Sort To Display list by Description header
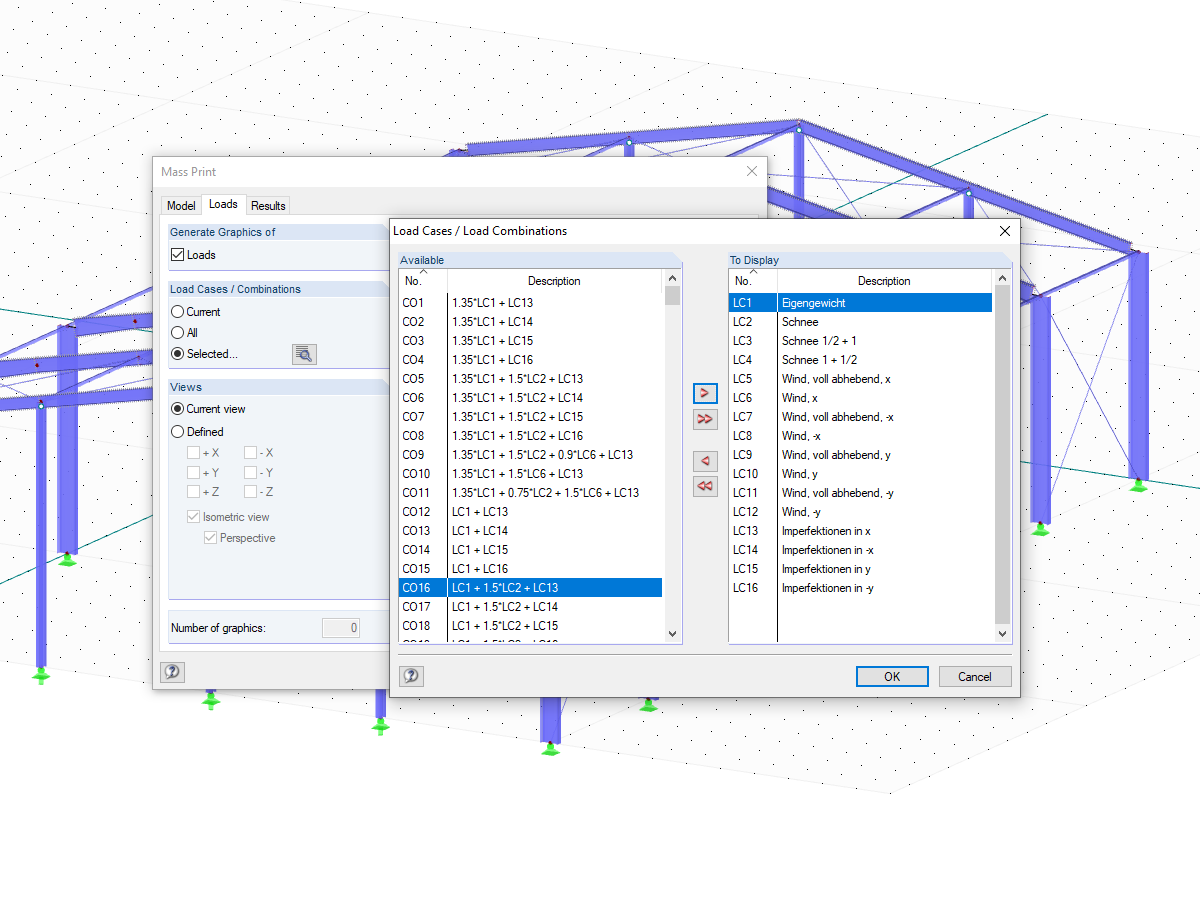The width and height of the screenshot is (1200, 900). (x=884, y=280)
